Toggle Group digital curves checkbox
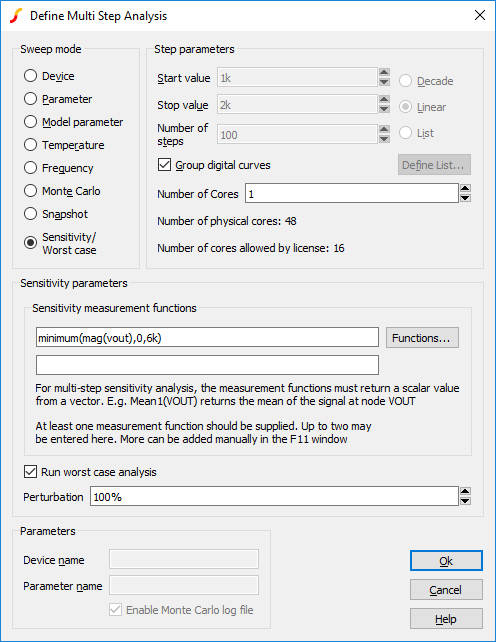The height and width of the screenshot is (642, 496). point(214,165)
